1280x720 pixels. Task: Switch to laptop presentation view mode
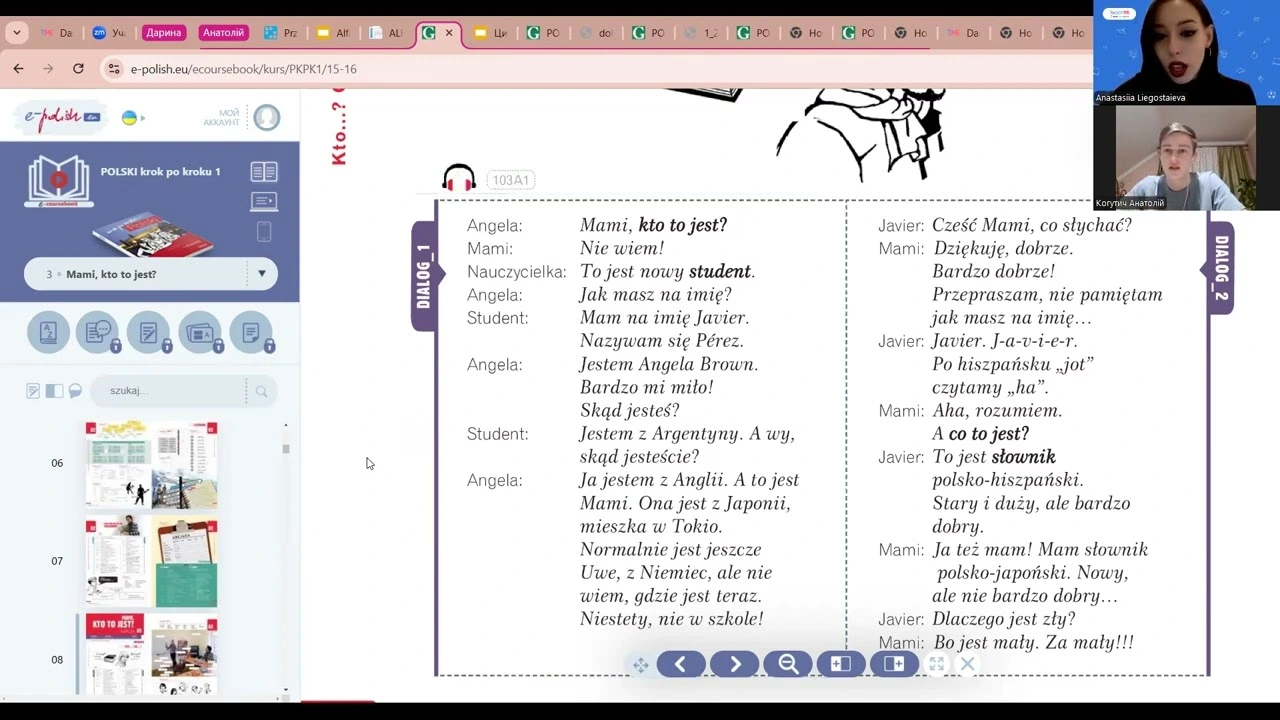click(264, 201)
